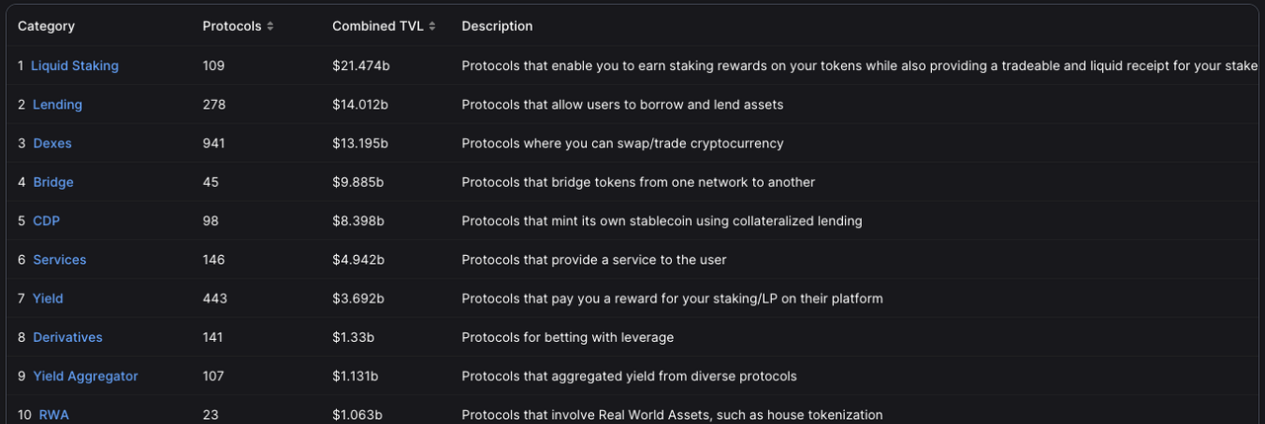Open the Bridge category link
The image size is (1265, 424).
click(53, 183)
